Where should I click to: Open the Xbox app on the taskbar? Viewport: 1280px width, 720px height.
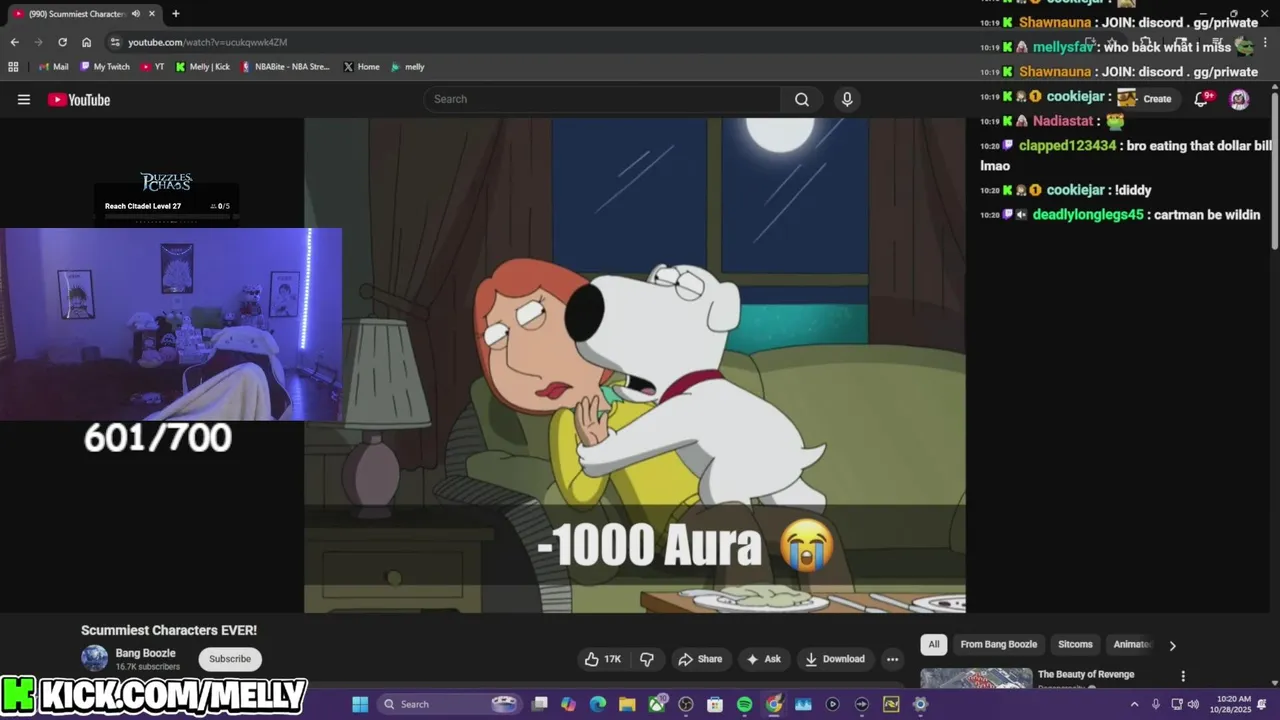coord(657,704)
